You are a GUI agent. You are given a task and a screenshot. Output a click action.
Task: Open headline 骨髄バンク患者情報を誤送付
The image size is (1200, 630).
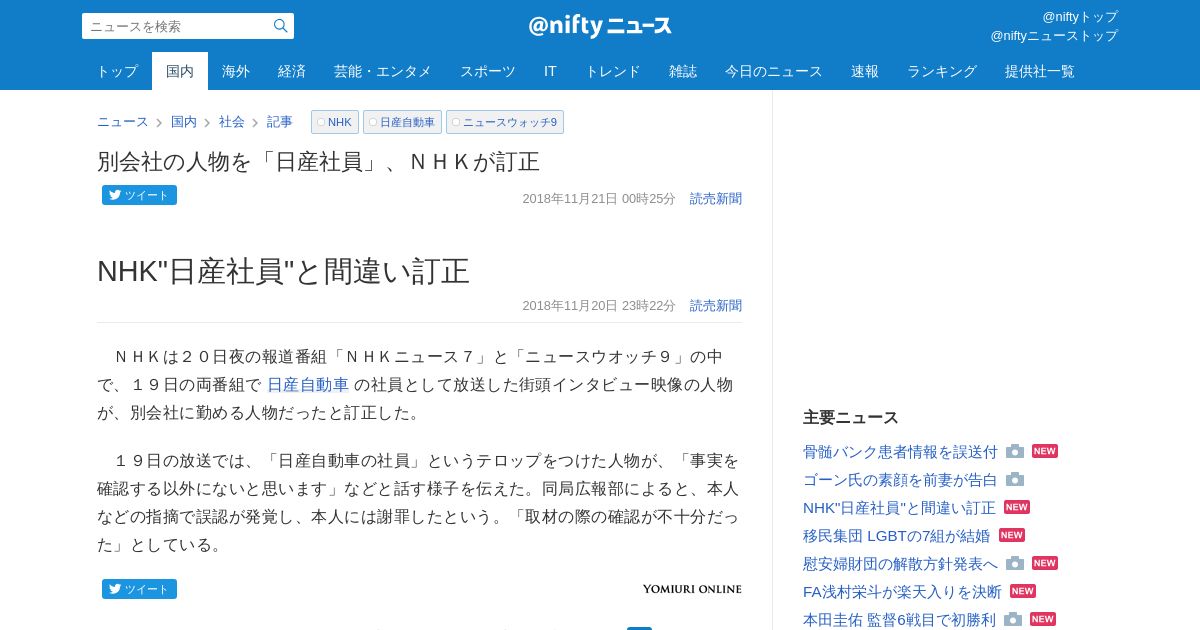[x=900, y=452]
